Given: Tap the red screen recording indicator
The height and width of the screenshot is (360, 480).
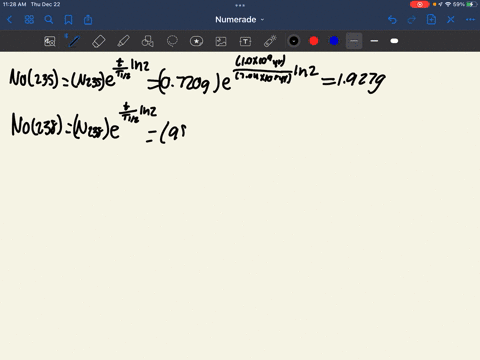Looking at the screenshot, I should coord(420,4).
